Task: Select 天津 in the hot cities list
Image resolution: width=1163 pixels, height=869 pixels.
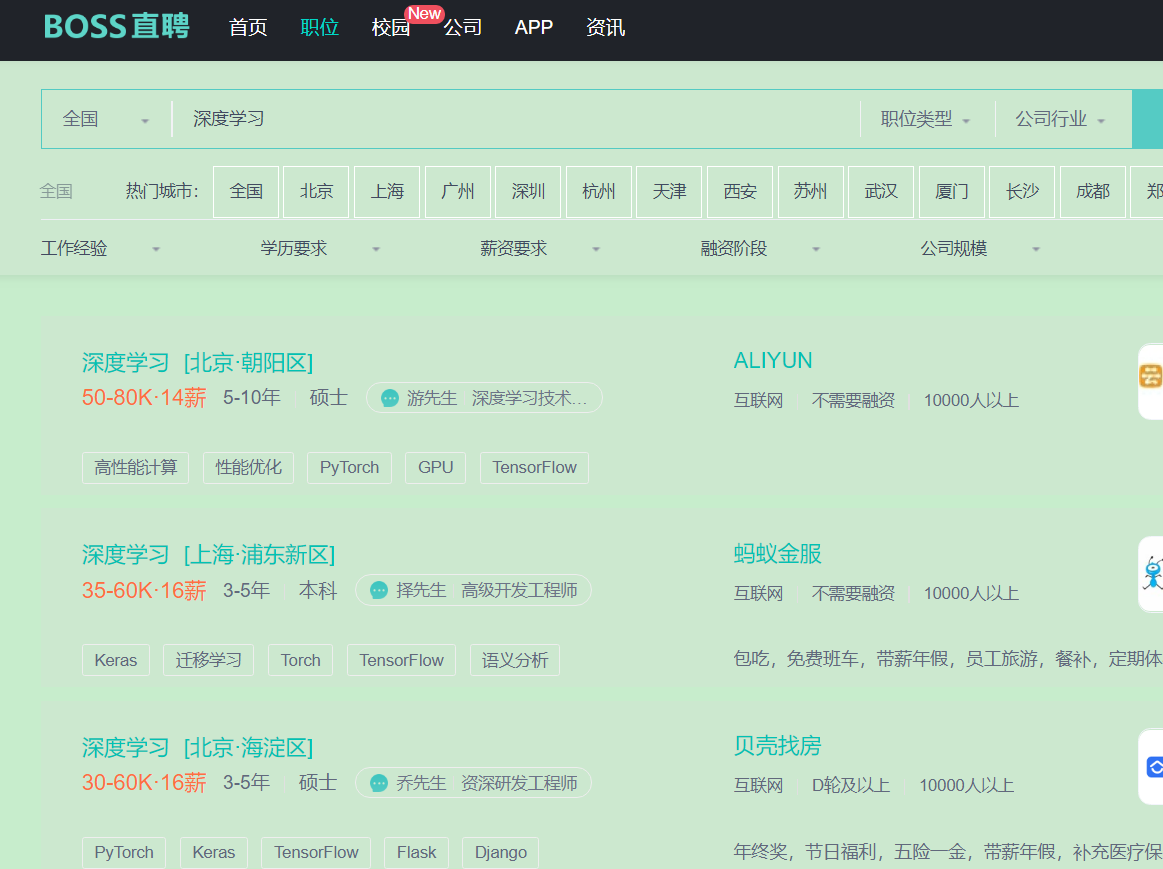Action: coord(669,192)
